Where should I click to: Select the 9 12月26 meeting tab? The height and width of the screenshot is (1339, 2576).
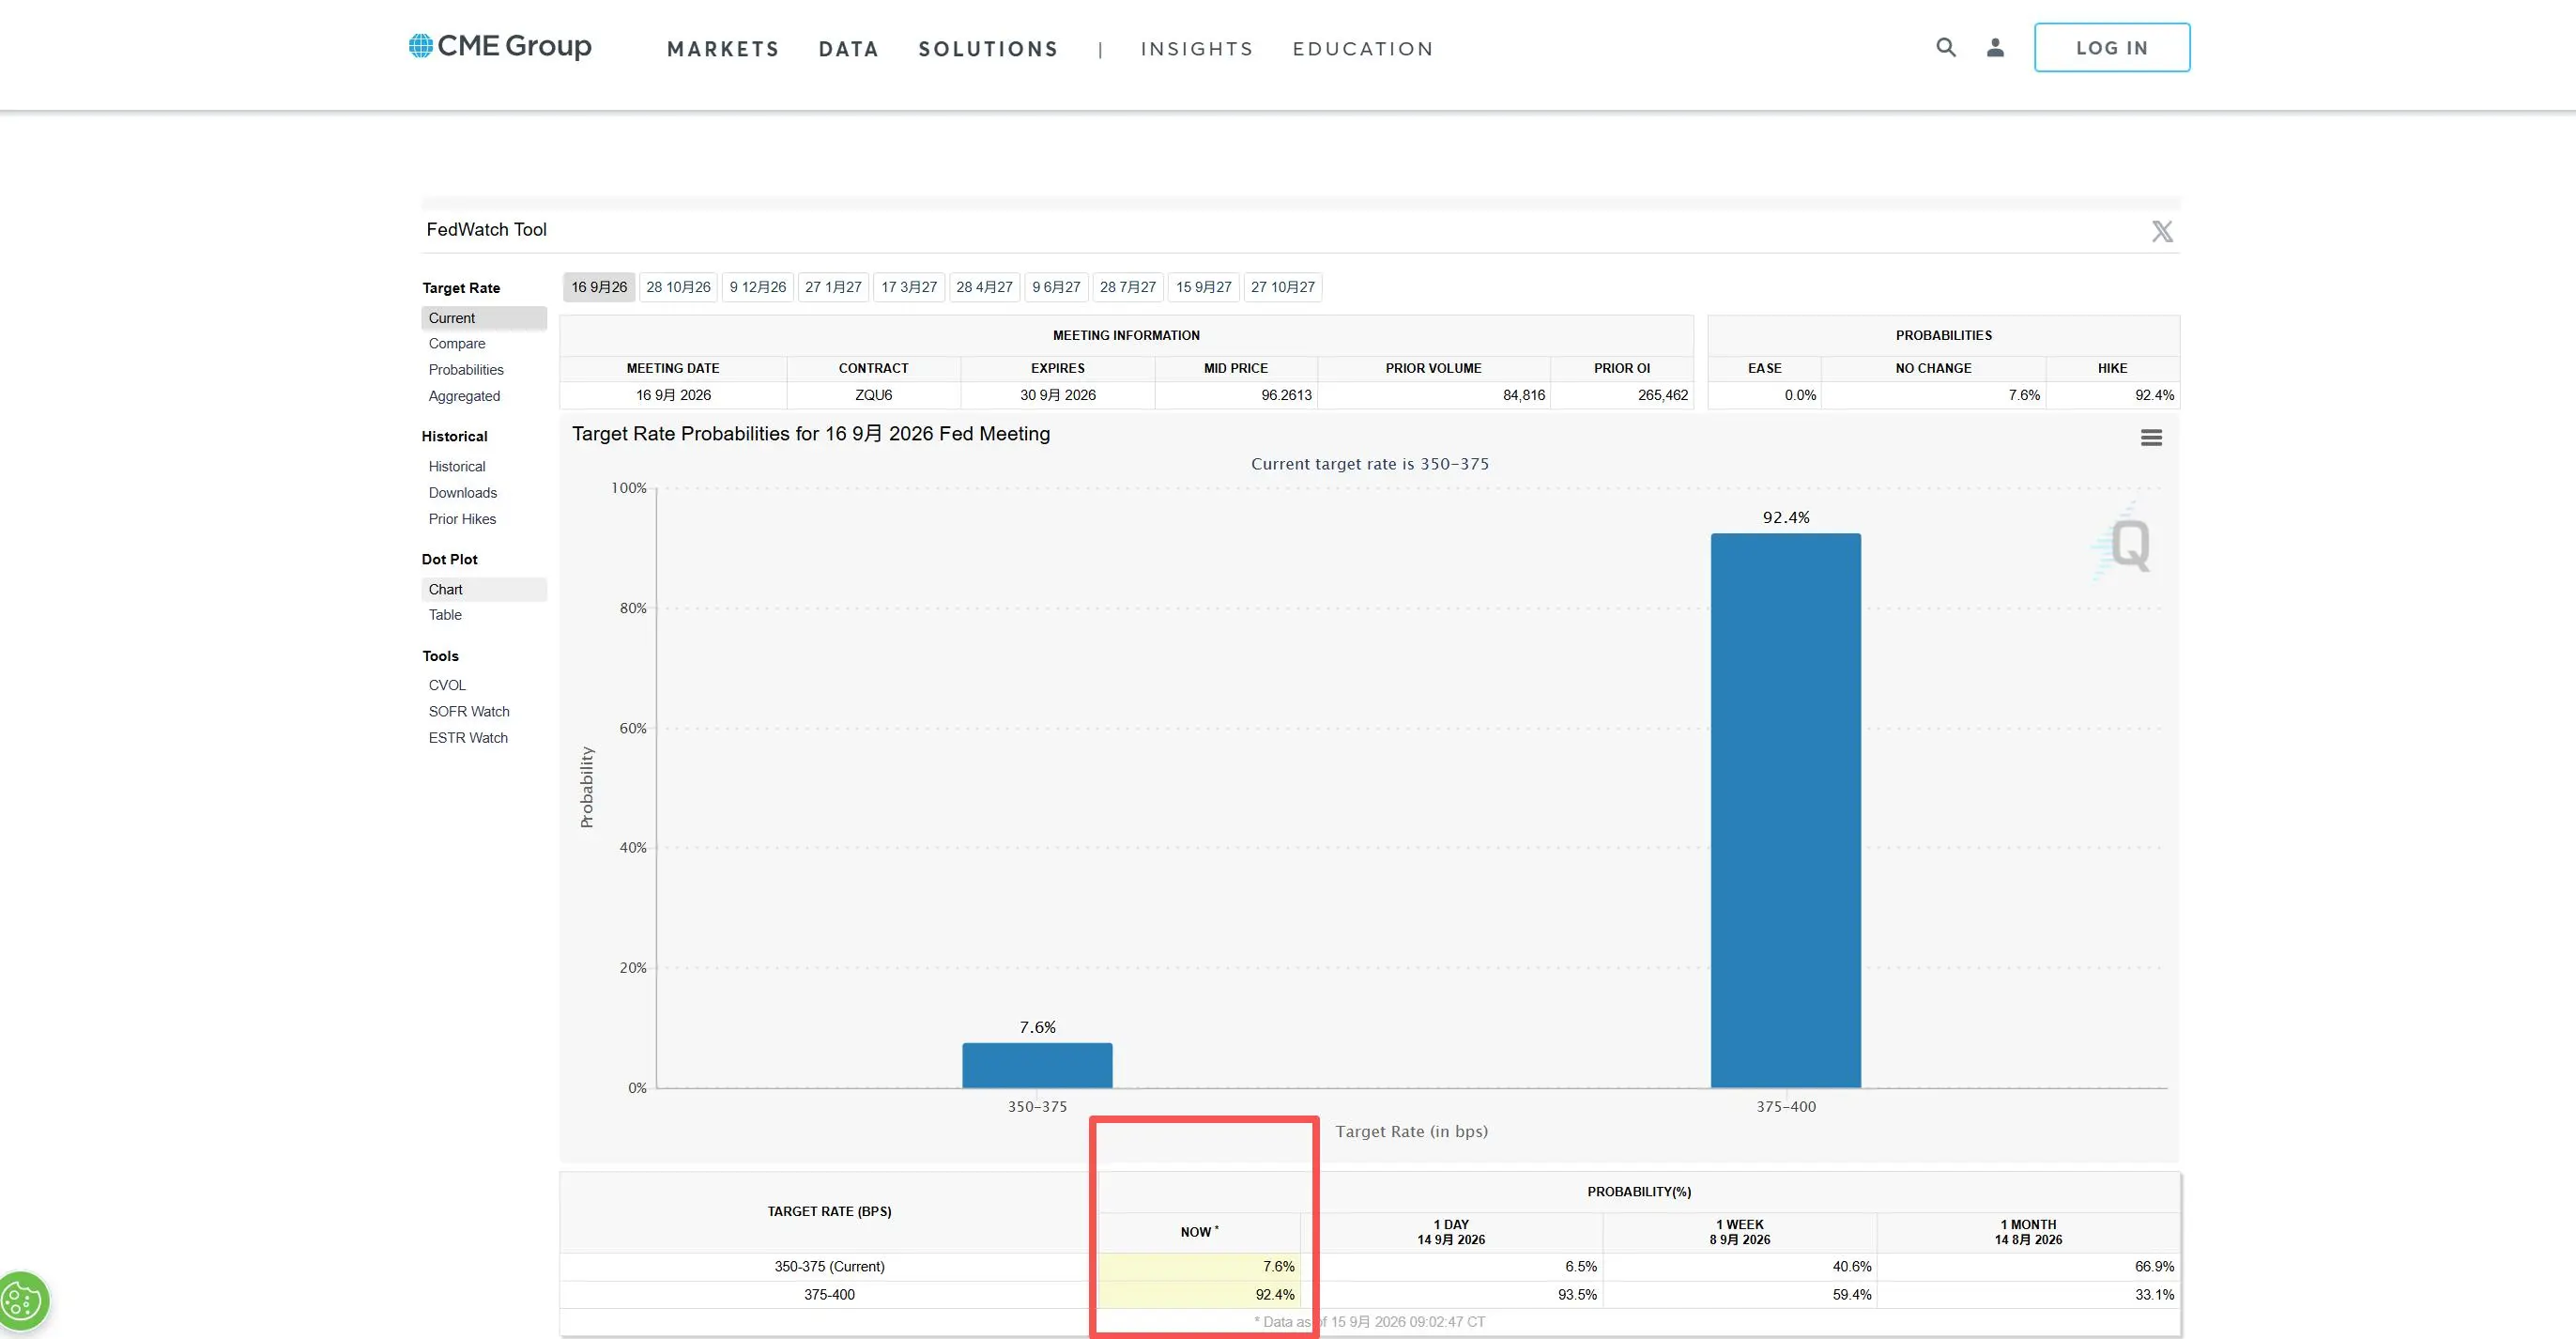758,287
